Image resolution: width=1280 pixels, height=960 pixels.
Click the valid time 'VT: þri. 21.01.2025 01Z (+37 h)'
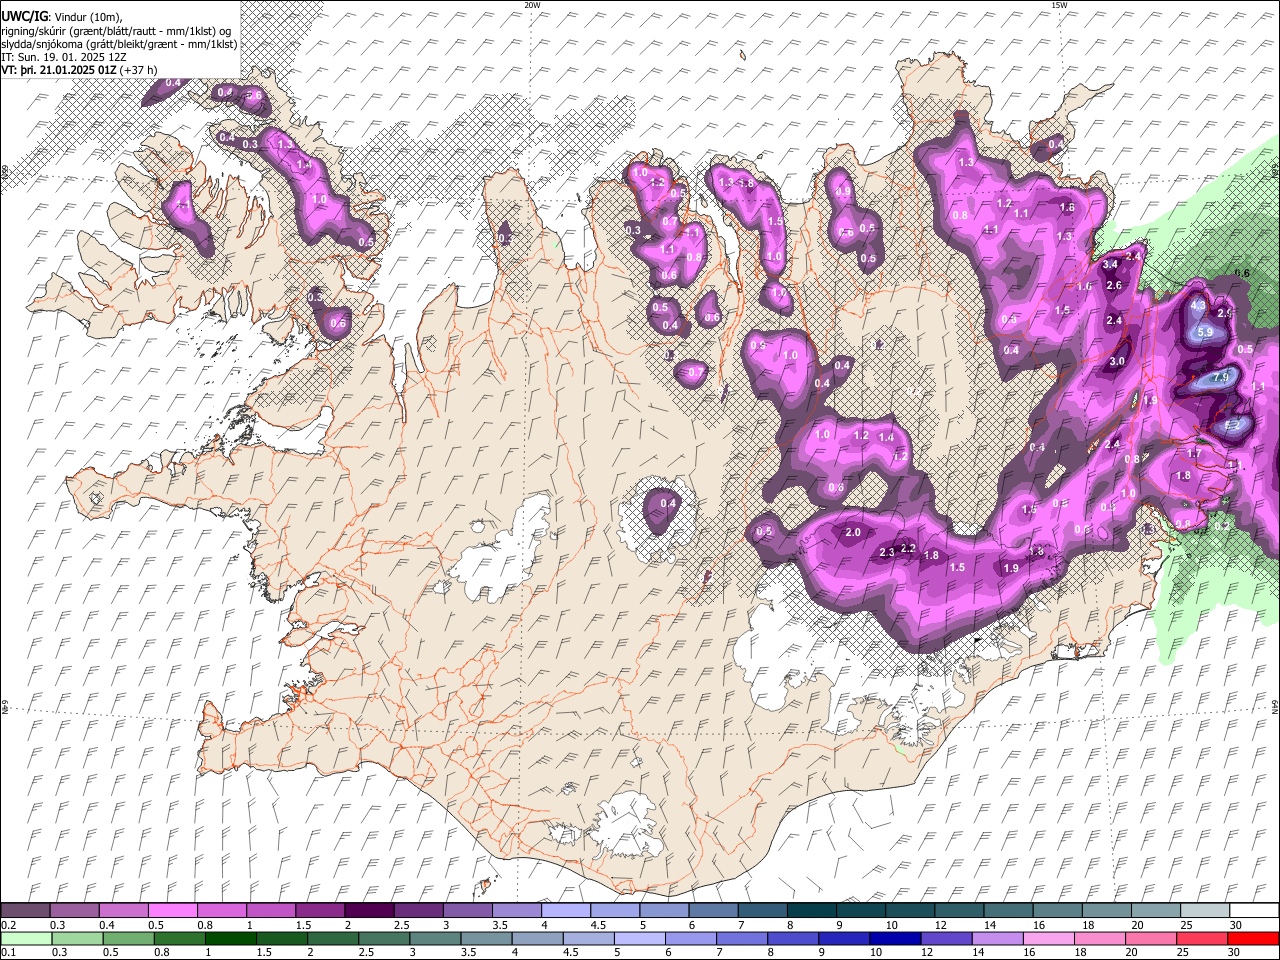coord(79,70)
